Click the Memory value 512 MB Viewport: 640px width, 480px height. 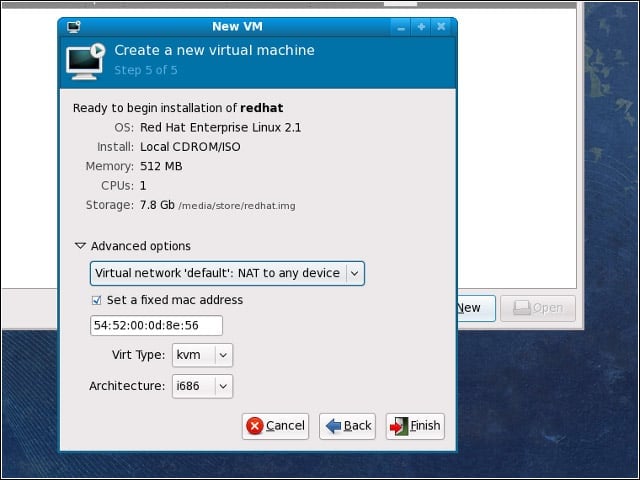(161, 167)
